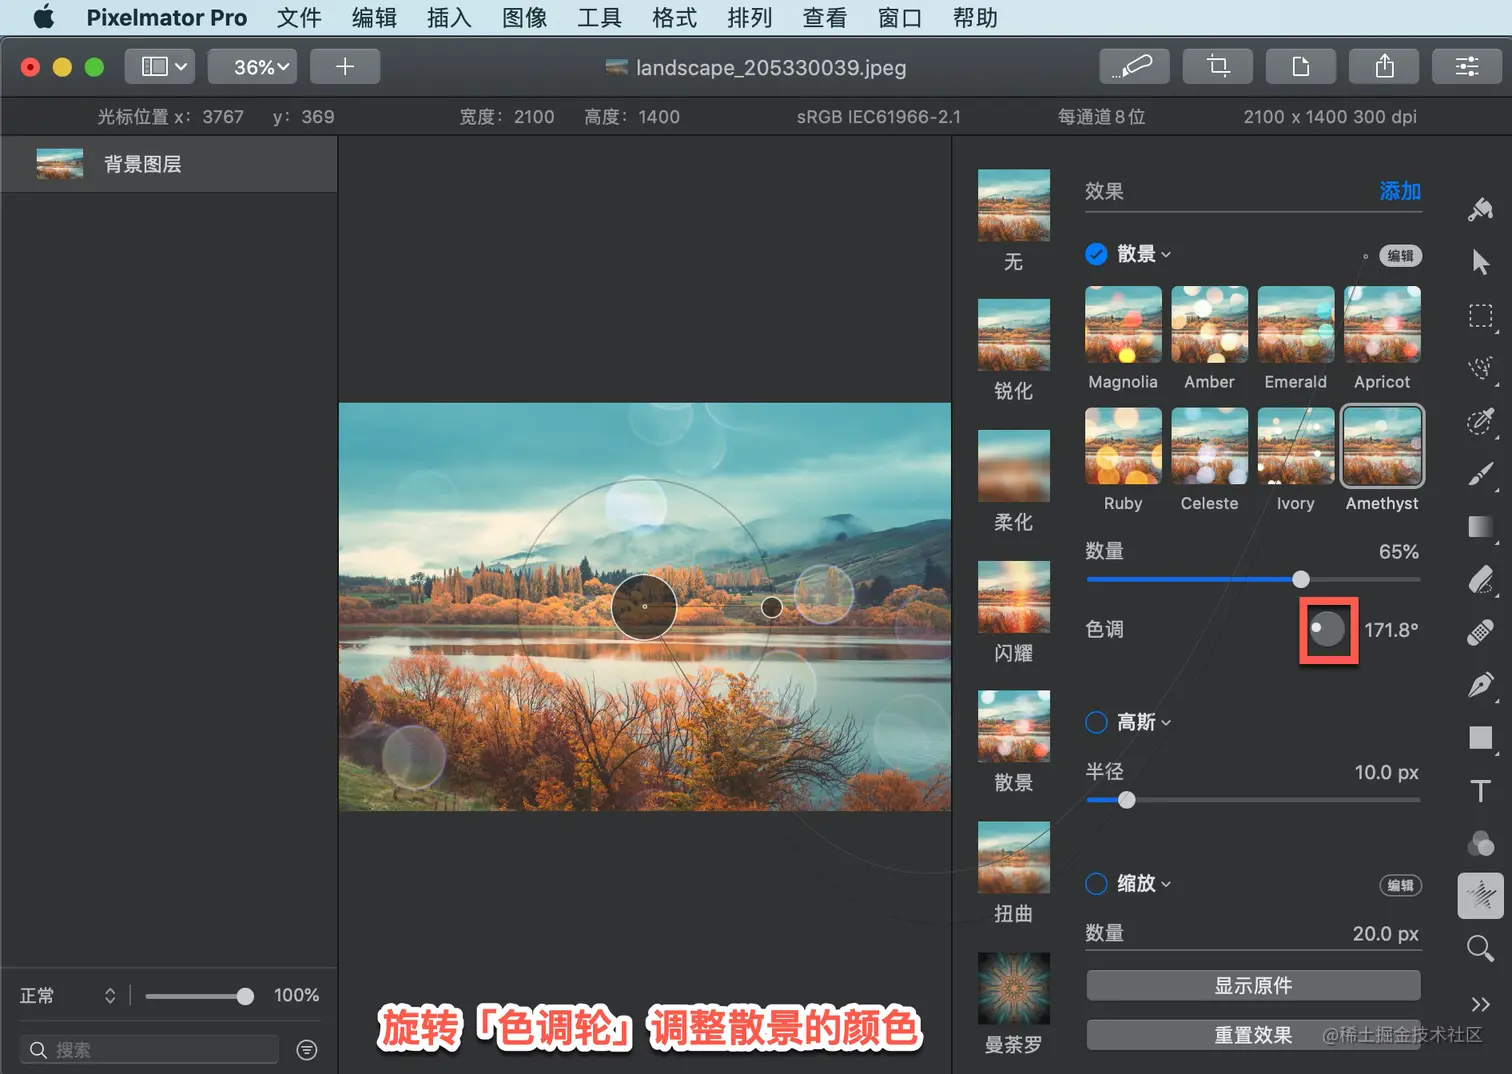Click the 搜索 layer search field
This screenshot has width=1512, height=1074.
(x=149, y=1049)
